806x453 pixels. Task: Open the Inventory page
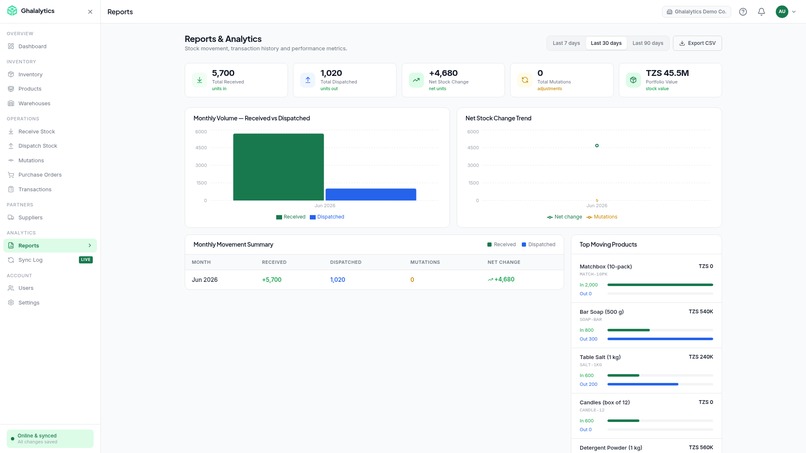pyautogui.click(x=50, y=75)
